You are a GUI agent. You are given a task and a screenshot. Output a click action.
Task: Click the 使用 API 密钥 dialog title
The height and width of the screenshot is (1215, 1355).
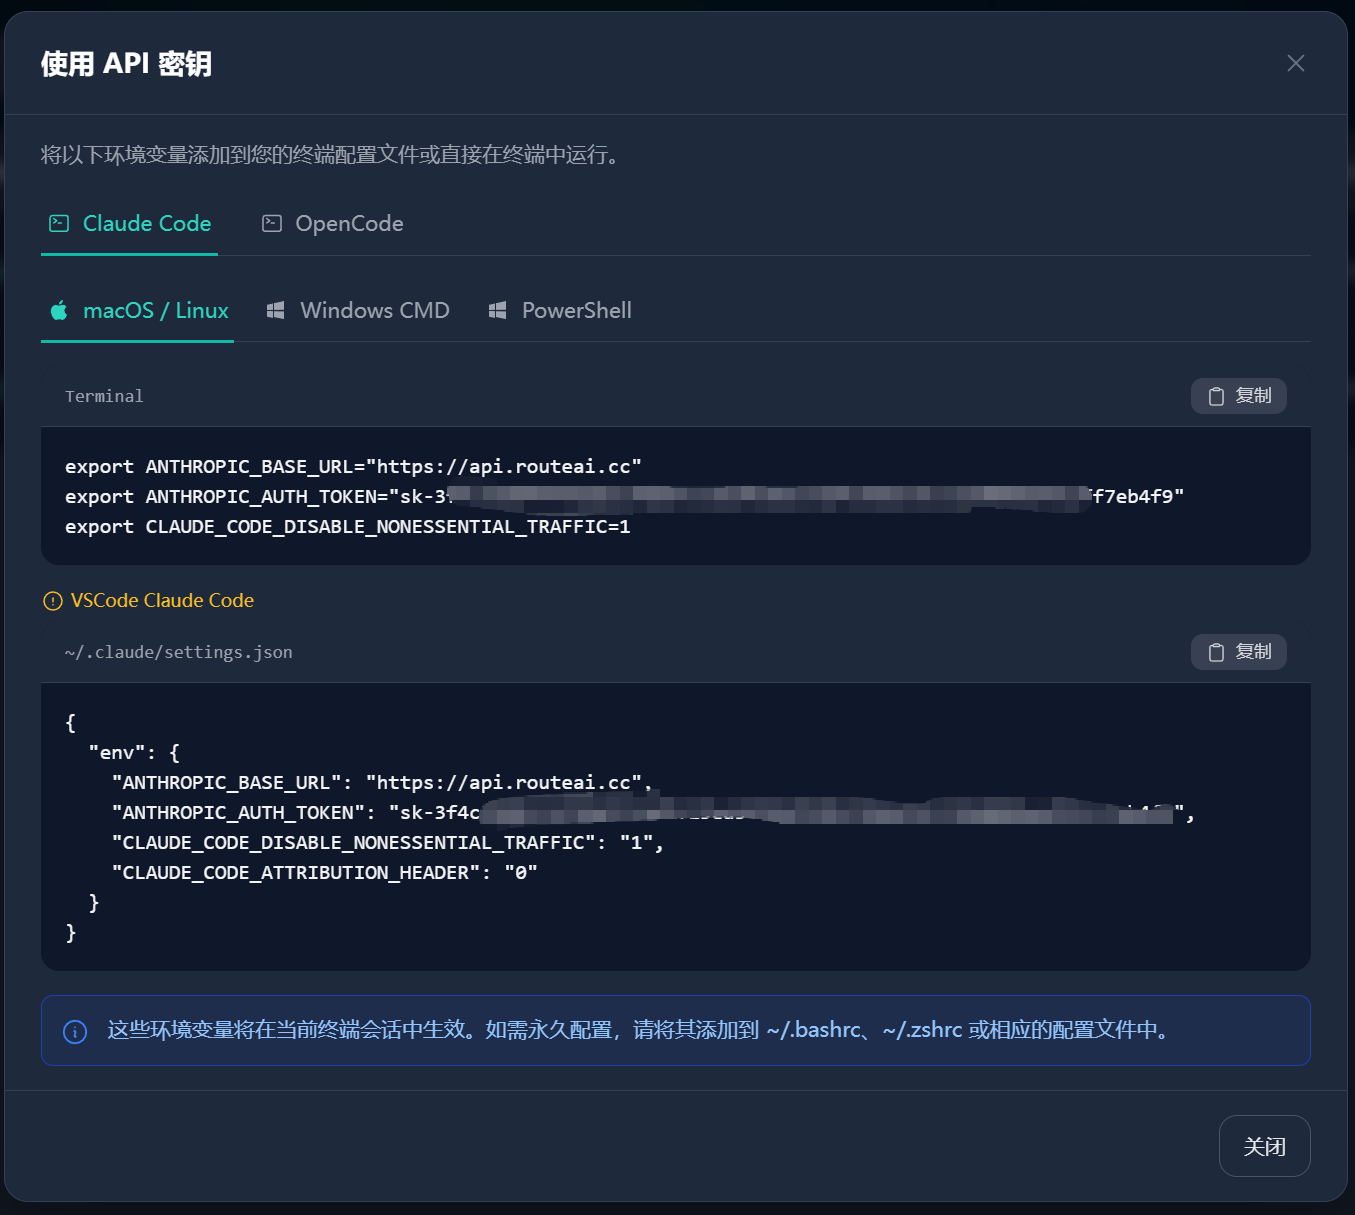click(126, 64)
